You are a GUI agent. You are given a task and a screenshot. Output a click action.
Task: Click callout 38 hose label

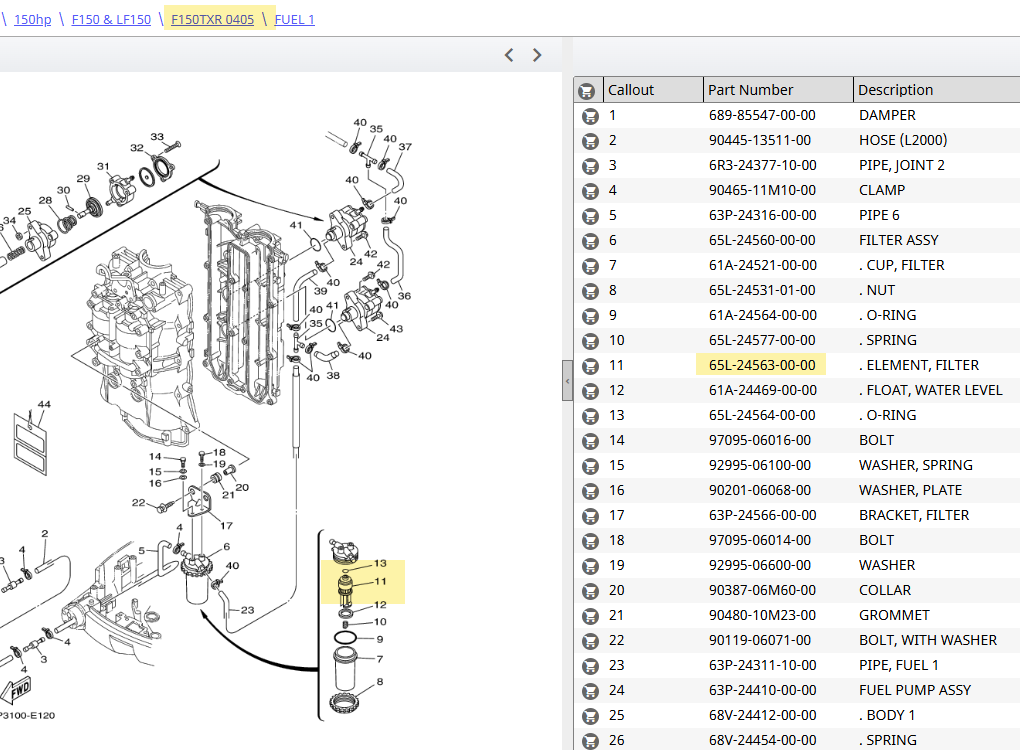(333, 375)
